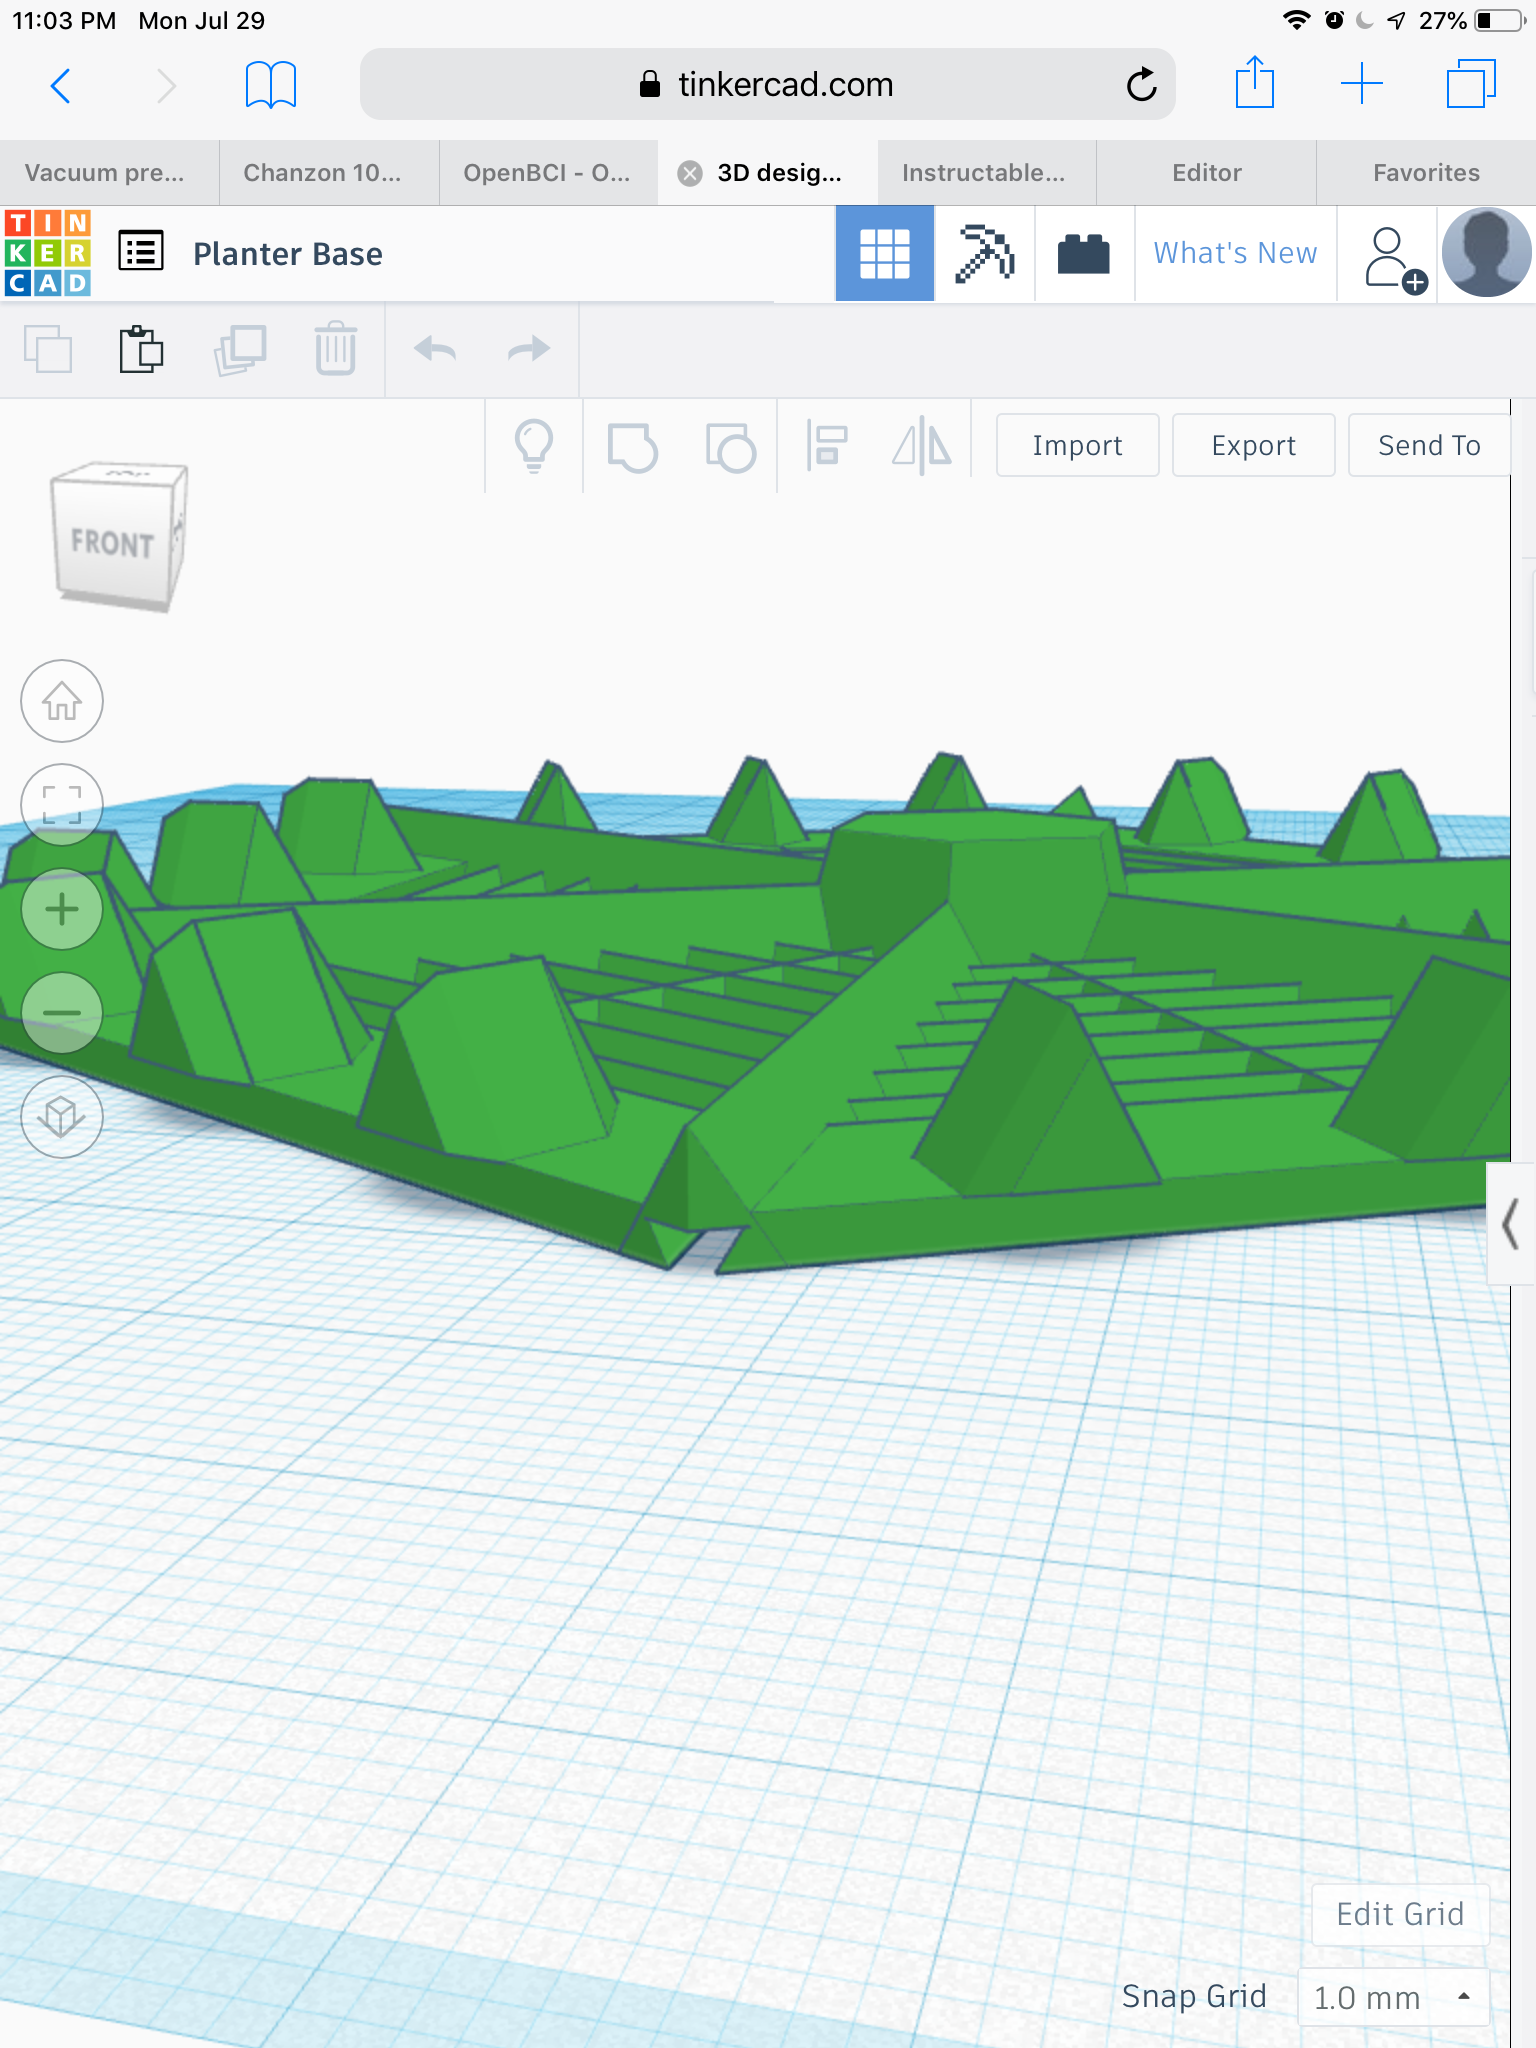Tap the tinkercad.com address bar
The width and height of the screenshot is (1536, 2048).
tap(767, 85)
